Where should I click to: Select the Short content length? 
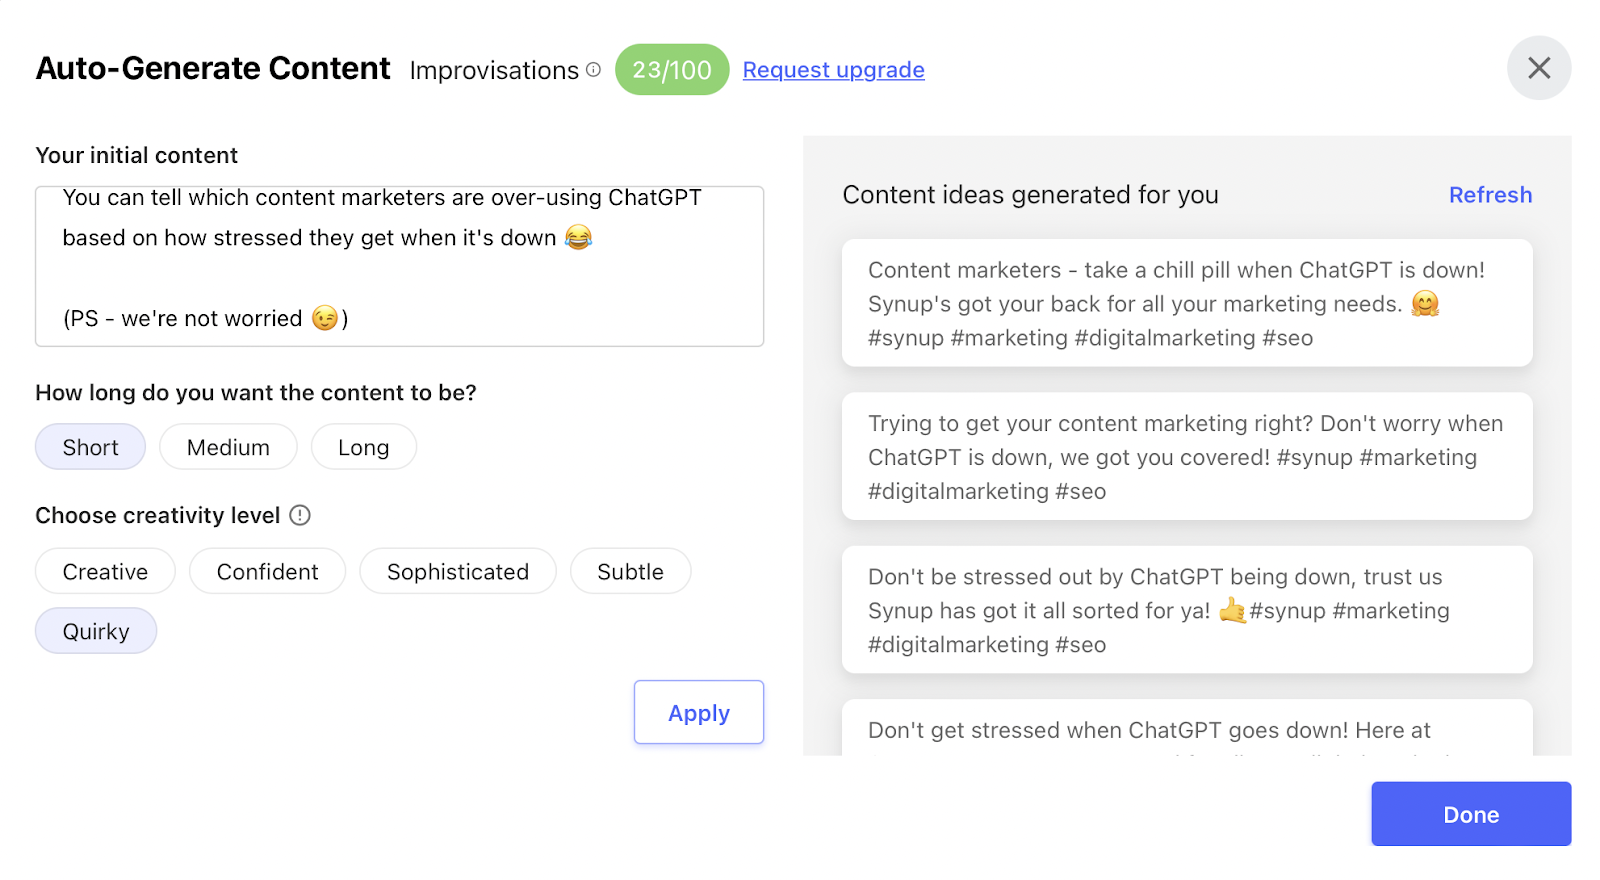(91, 447)
